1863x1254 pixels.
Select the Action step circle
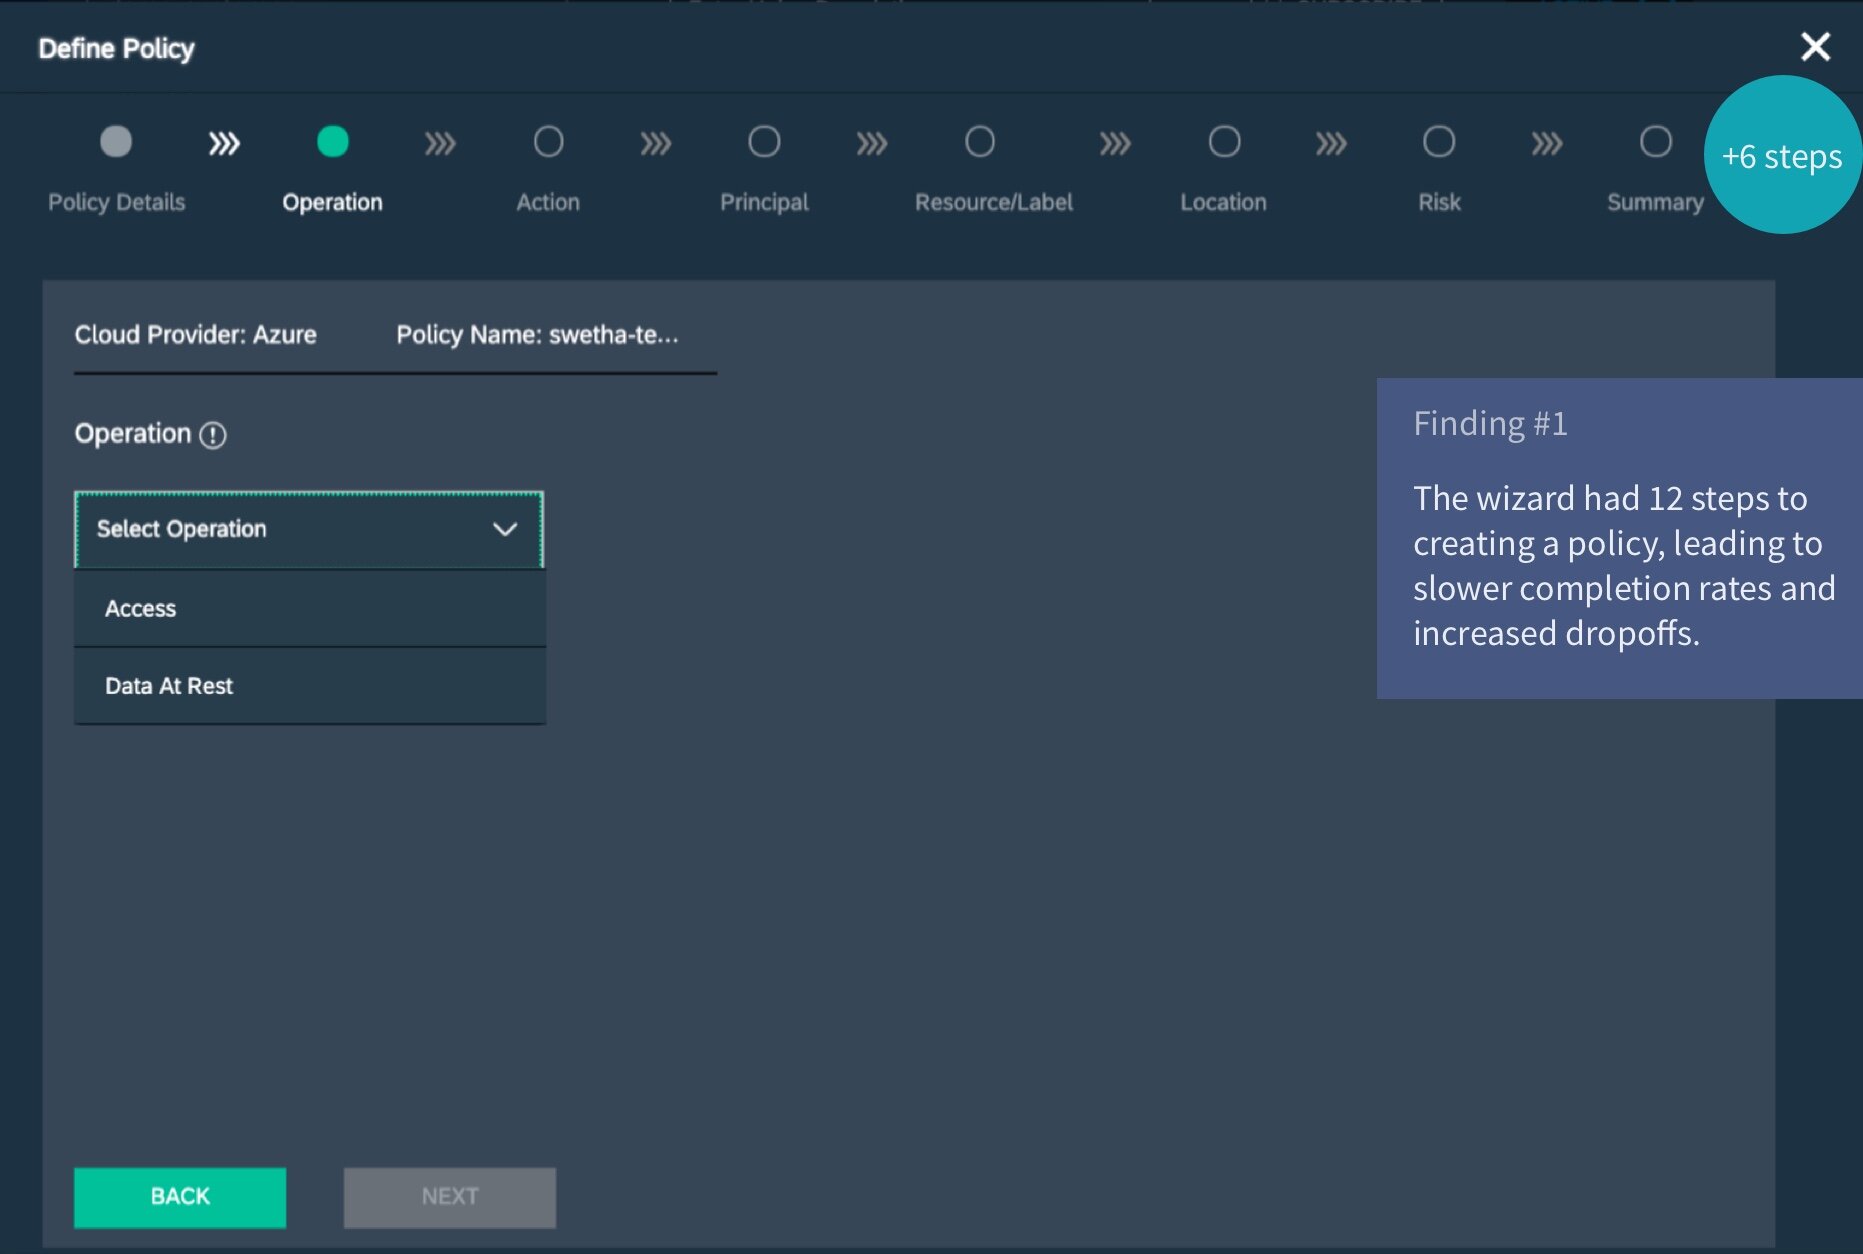(x=548, y=142)
